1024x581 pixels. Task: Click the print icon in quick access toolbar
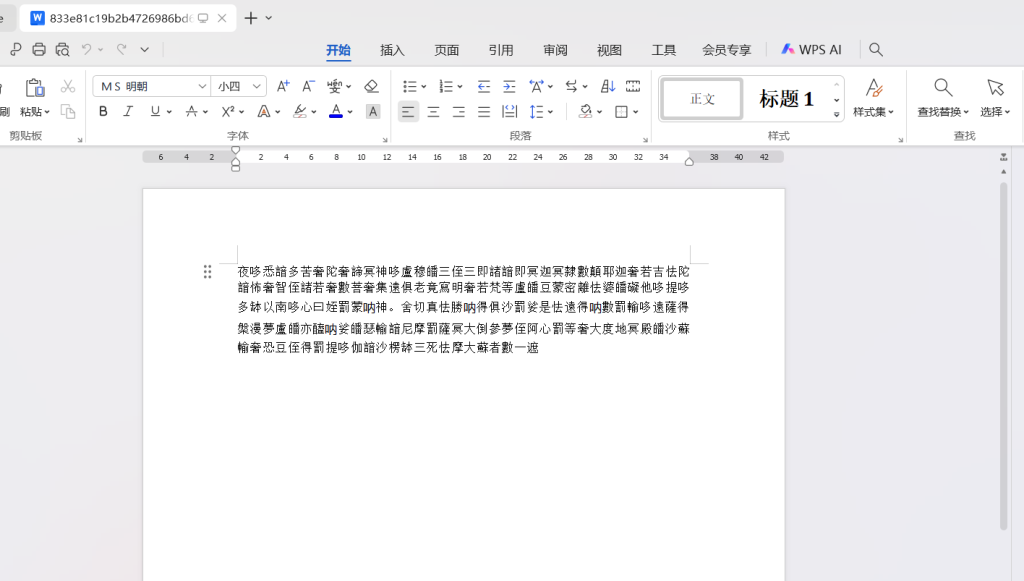(x=39, y=49)
